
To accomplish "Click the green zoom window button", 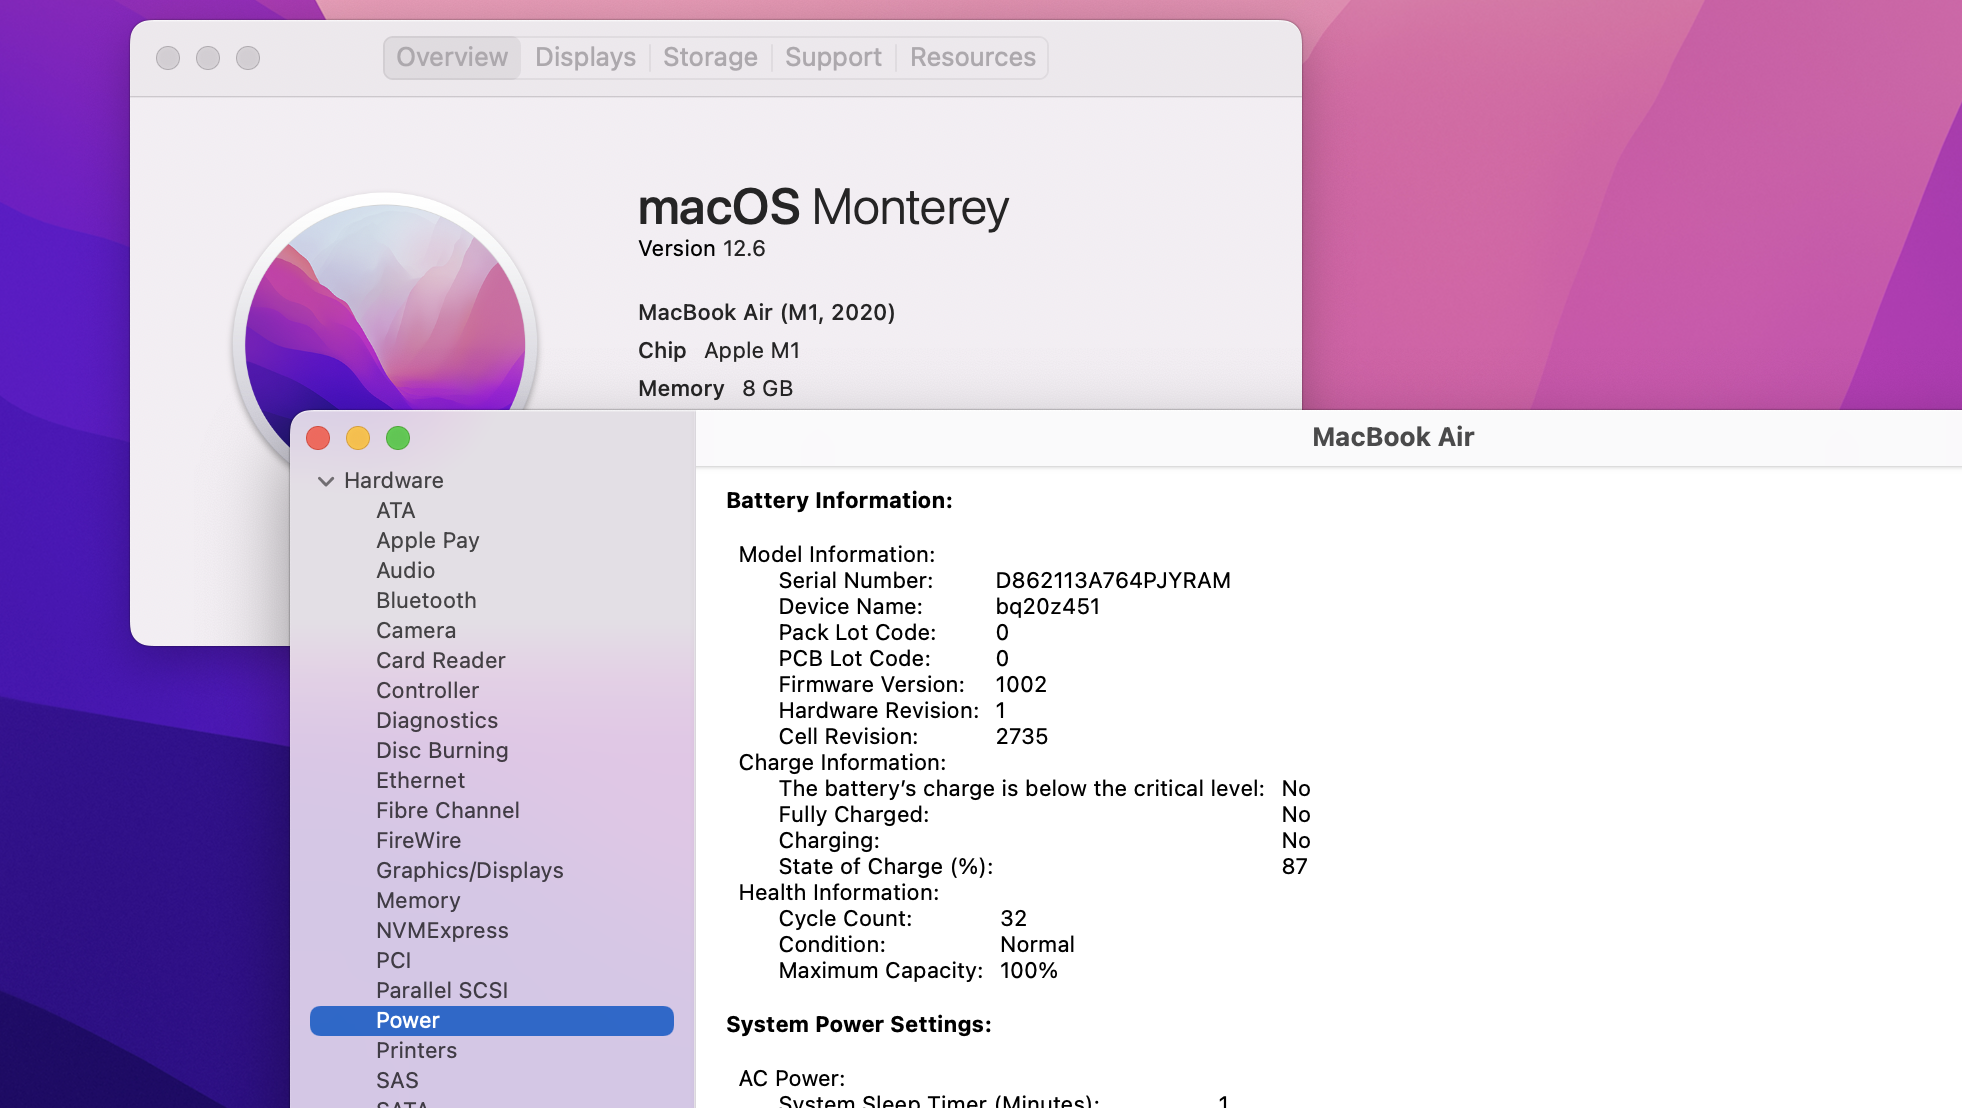I will pos(398,438).
